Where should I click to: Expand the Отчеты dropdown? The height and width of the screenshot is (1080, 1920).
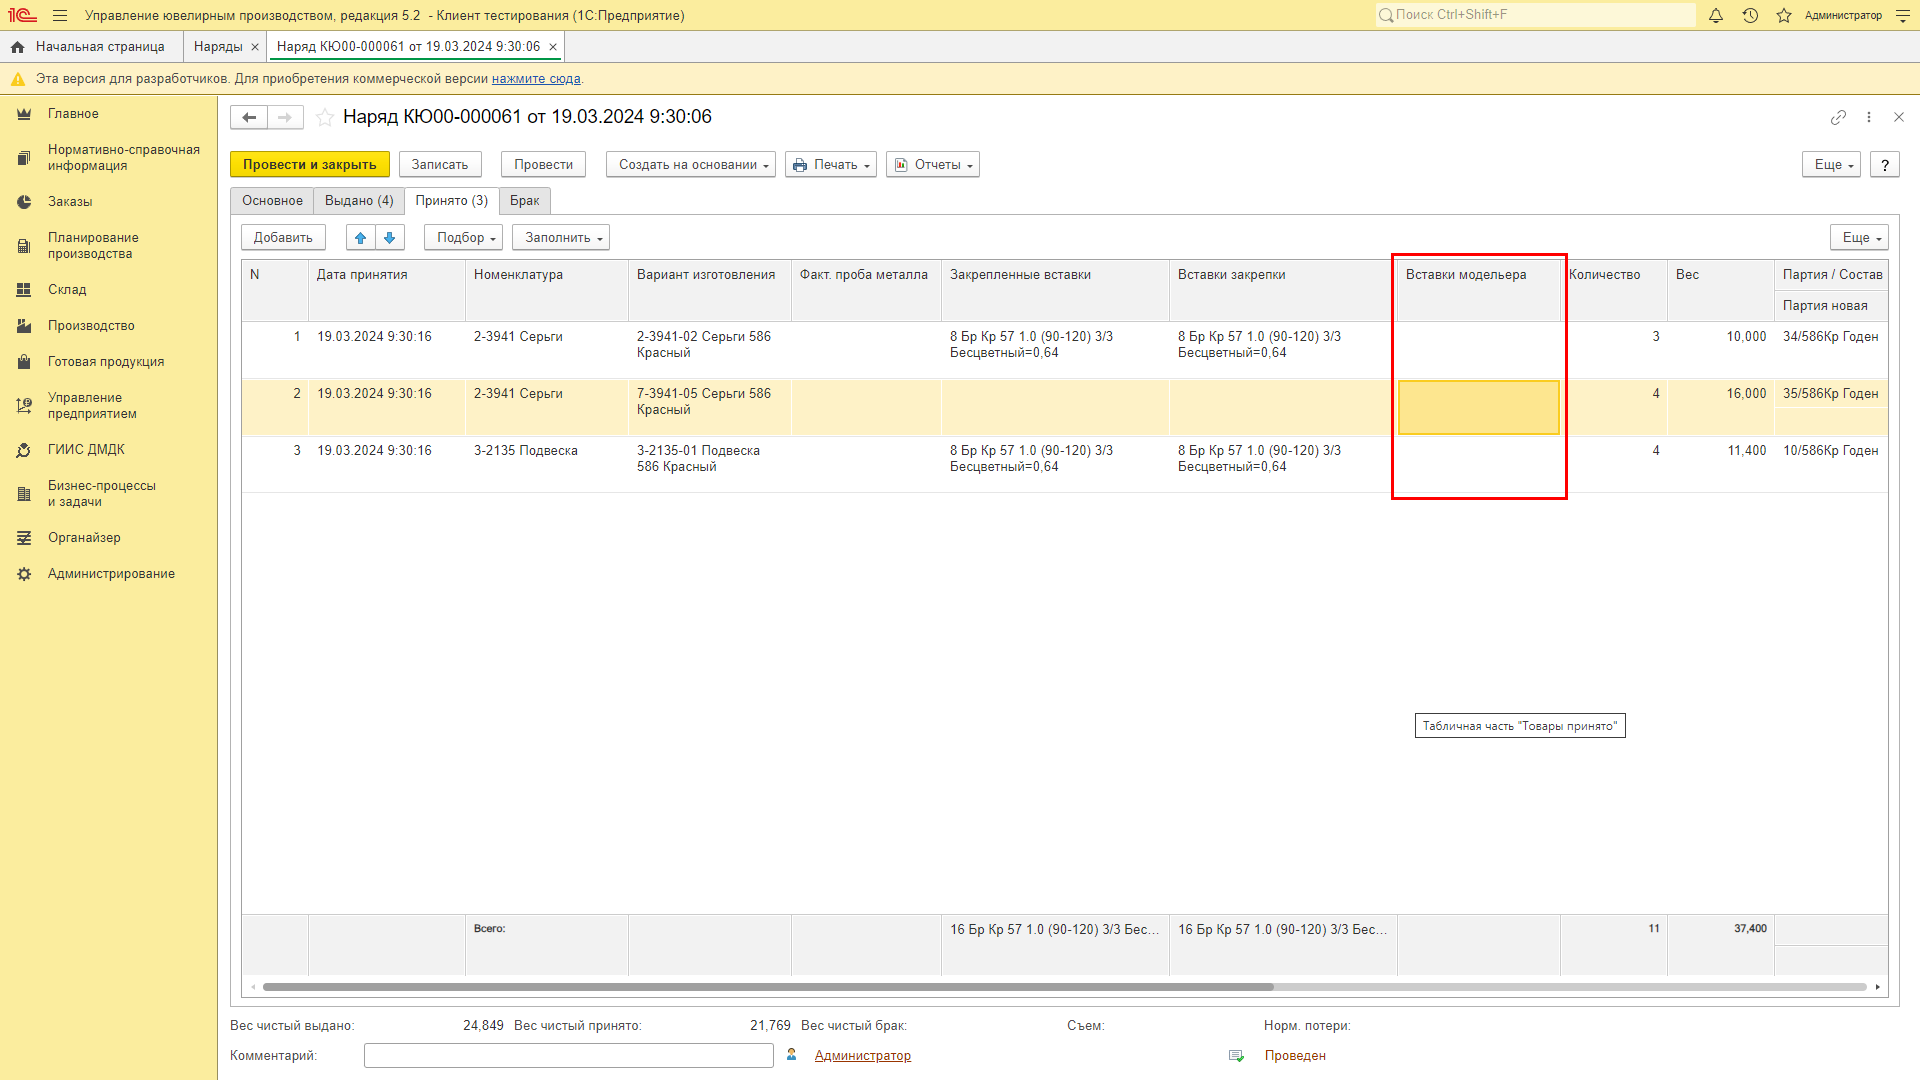point(933,165)
